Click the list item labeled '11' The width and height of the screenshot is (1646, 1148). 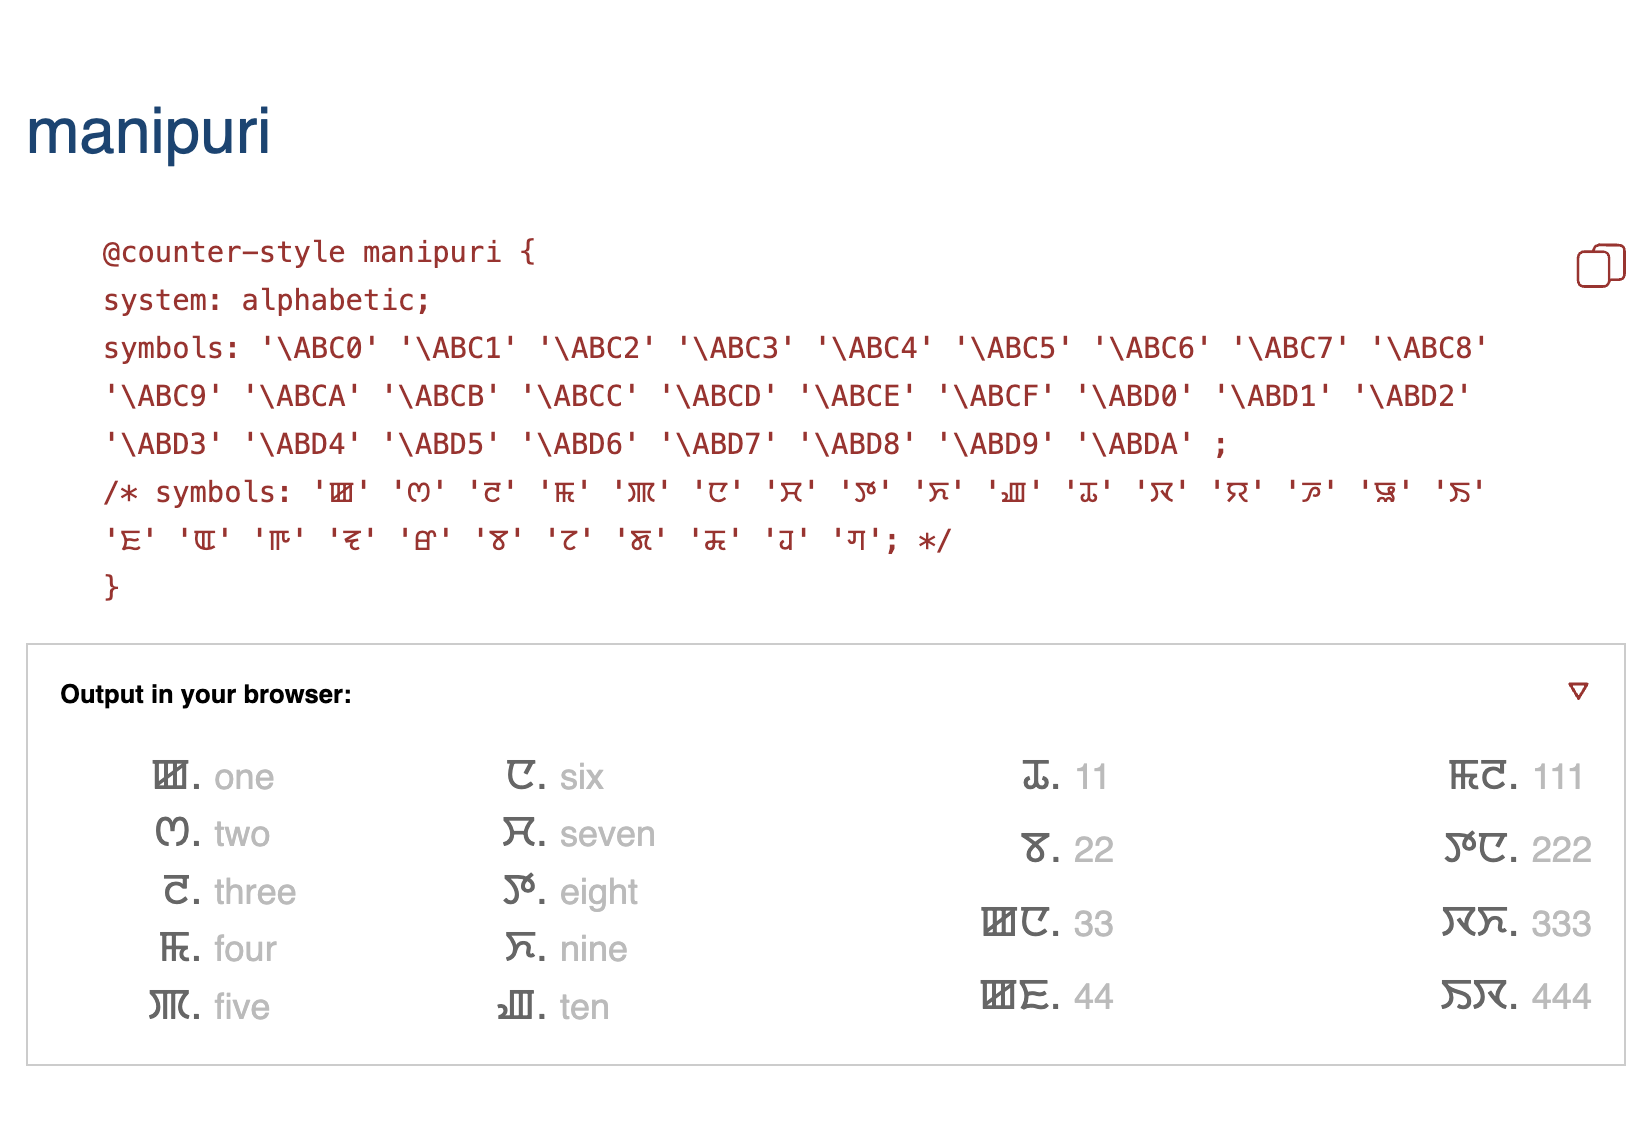[1091, 777]
